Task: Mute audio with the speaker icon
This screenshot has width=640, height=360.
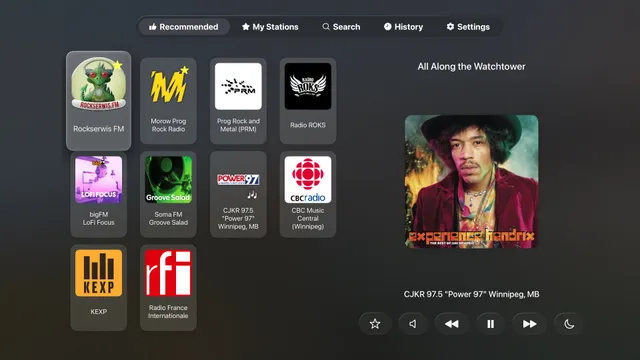Action: coord(413,324)
